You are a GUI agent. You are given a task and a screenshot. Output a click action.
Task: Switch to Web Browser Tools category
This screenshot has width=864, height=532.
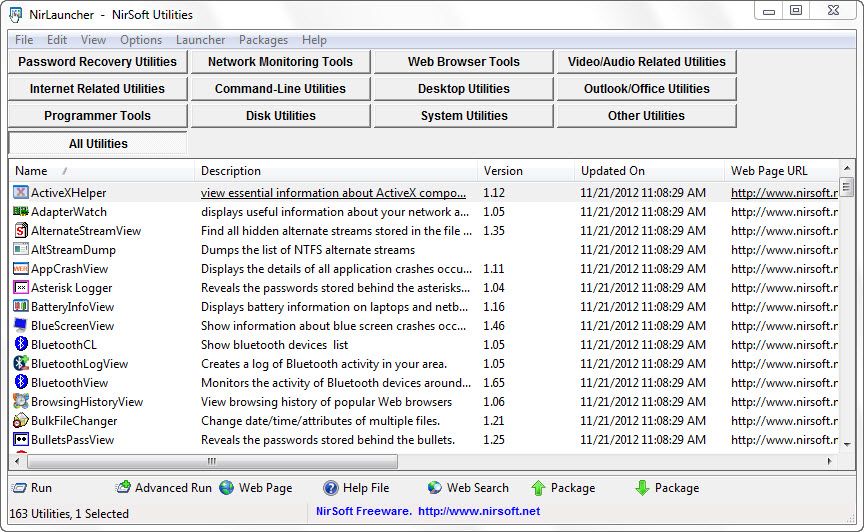[463, 62]
